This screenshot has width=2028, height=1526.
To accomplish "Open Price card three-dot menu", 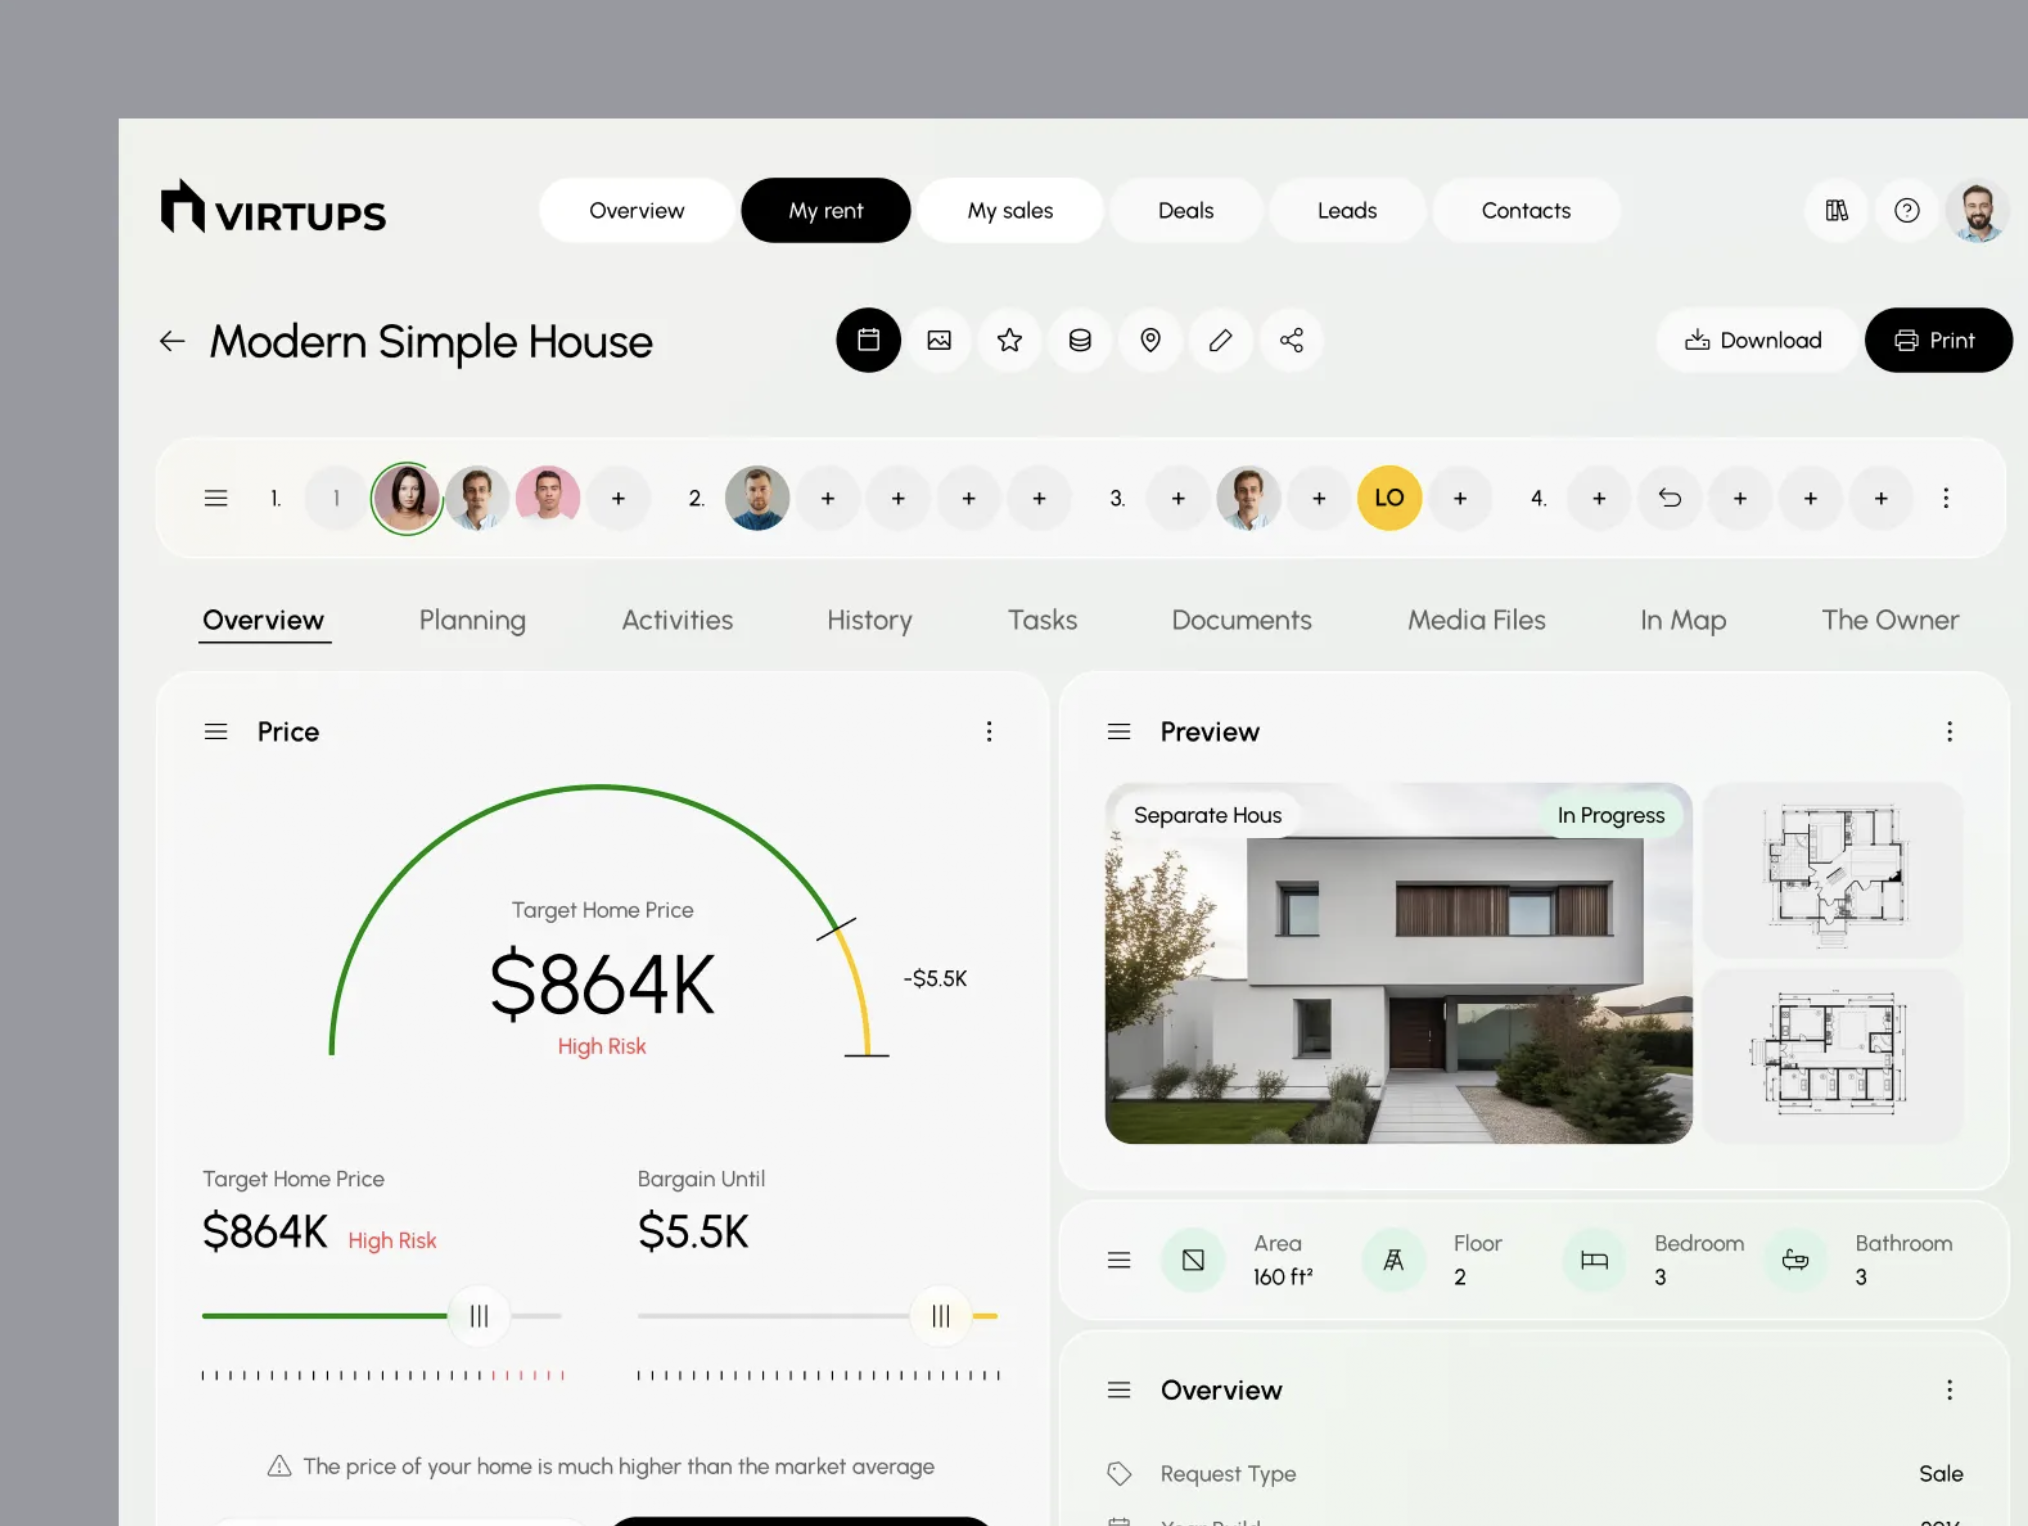I will click(x=989, y=731).
